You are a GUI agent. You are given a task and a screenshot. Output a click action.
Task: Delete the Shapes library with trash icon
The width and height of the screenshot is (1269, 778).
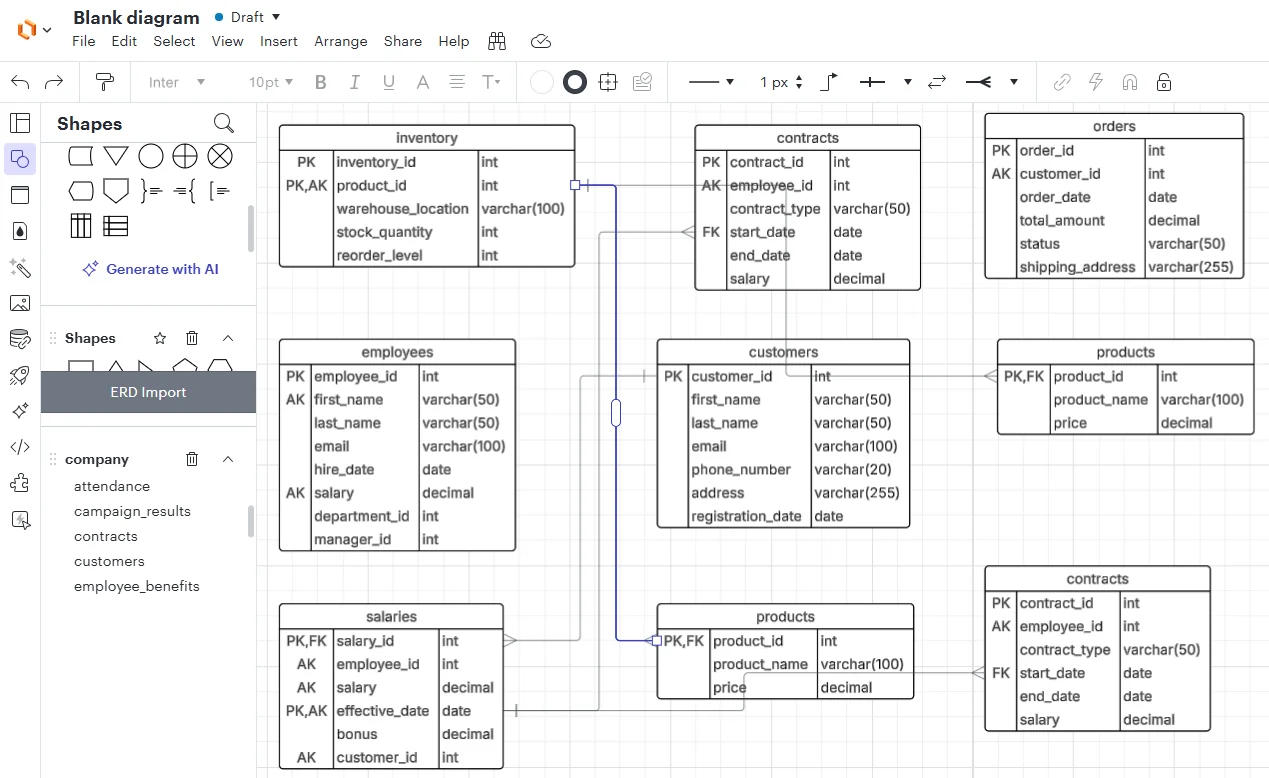(193, 338)
